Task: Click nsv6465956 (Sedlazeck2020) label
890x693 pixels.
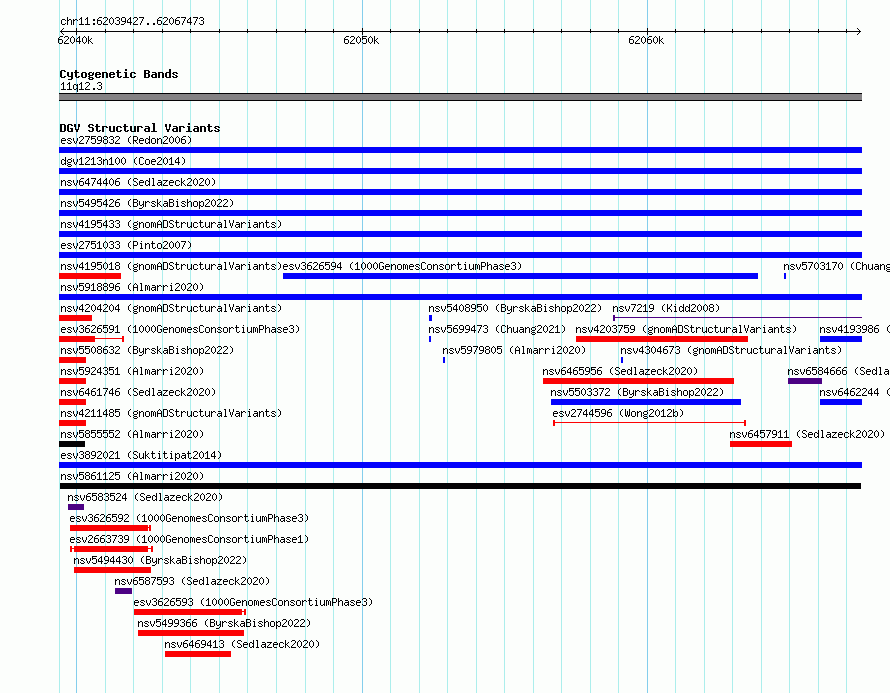Action: coord(620,371)
